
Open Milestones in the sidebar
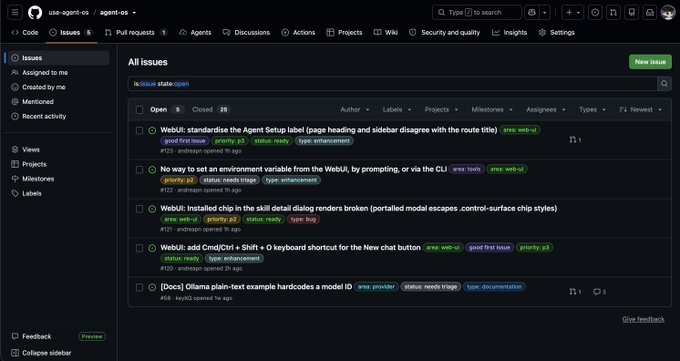[x=58, y=179]
